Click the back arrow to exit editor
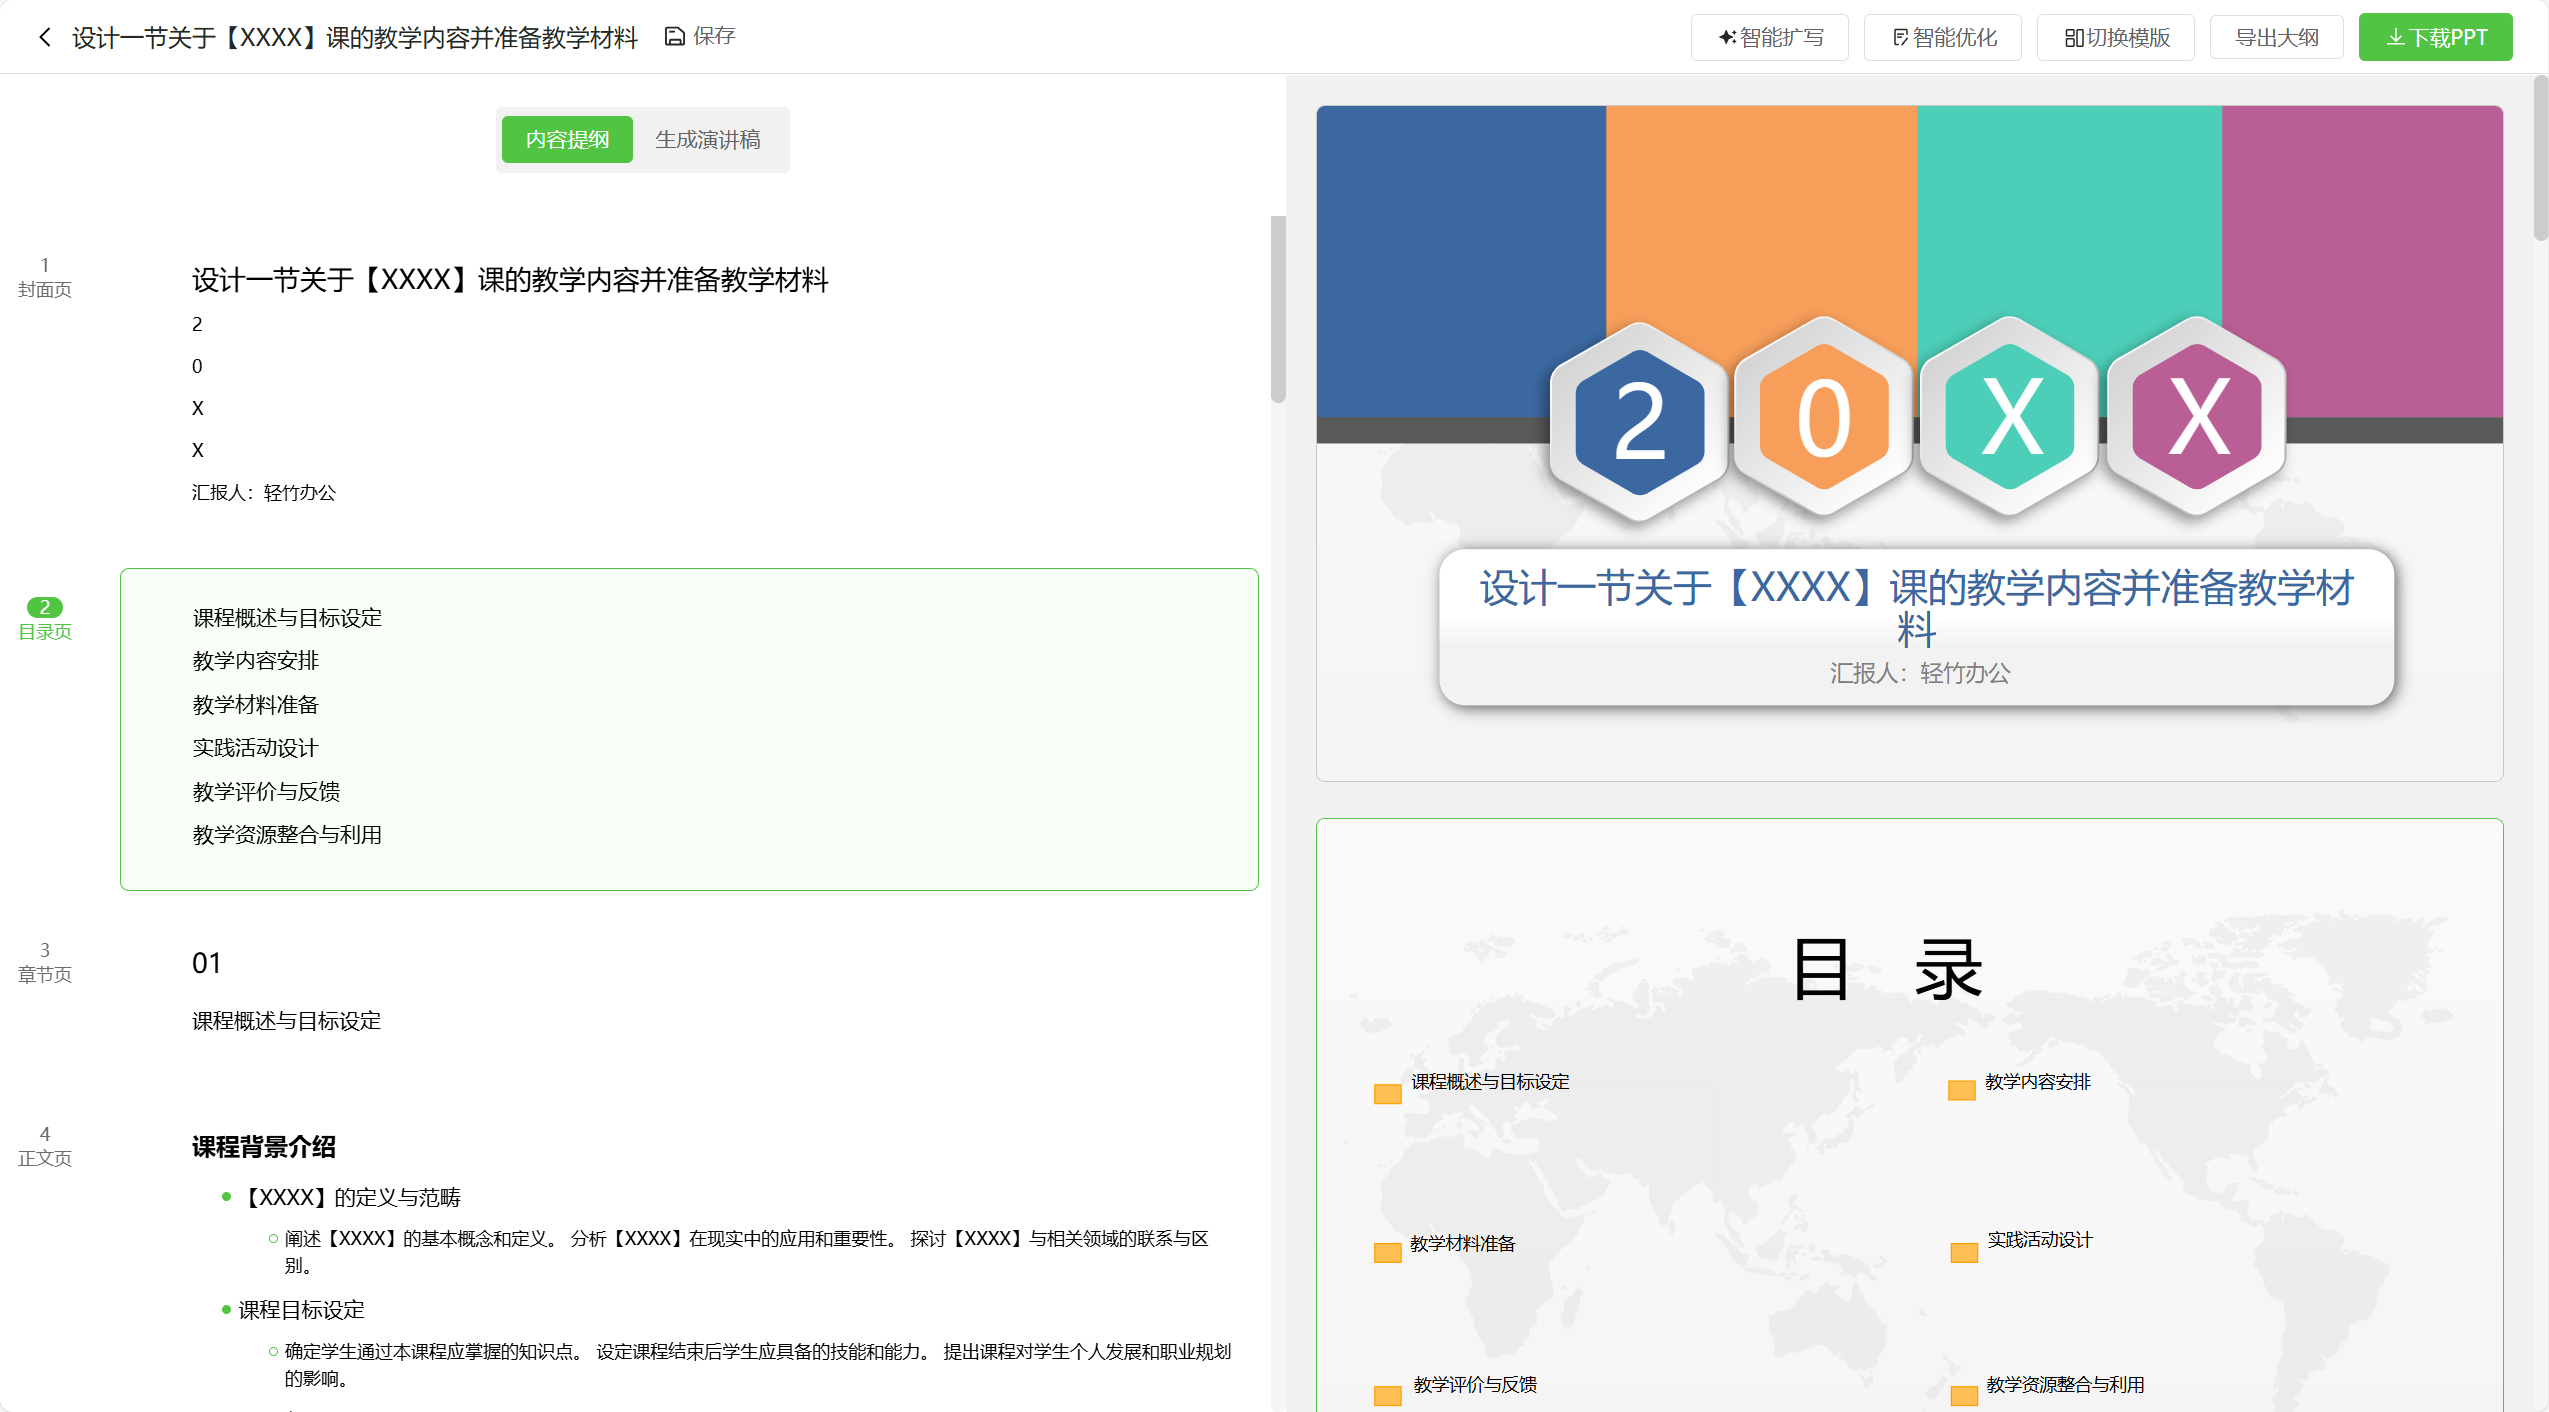The image size is (2549, 1412). pyautogui.click(x=45, y=36)
